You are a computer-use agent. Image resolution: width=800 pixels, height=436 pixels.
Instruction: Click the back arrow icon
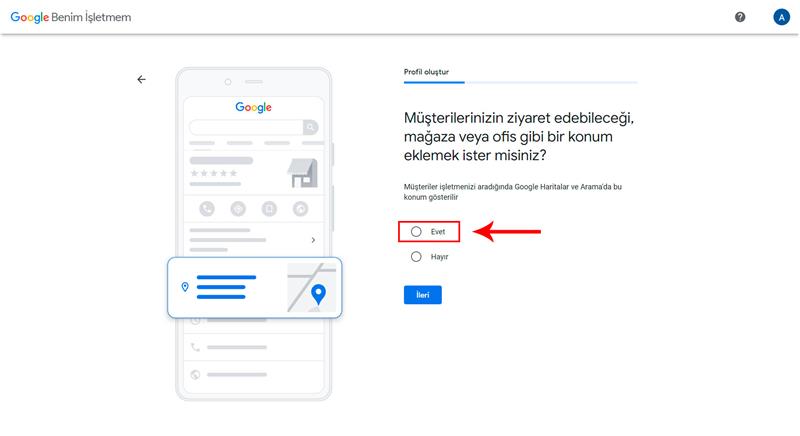coord(141,80)
